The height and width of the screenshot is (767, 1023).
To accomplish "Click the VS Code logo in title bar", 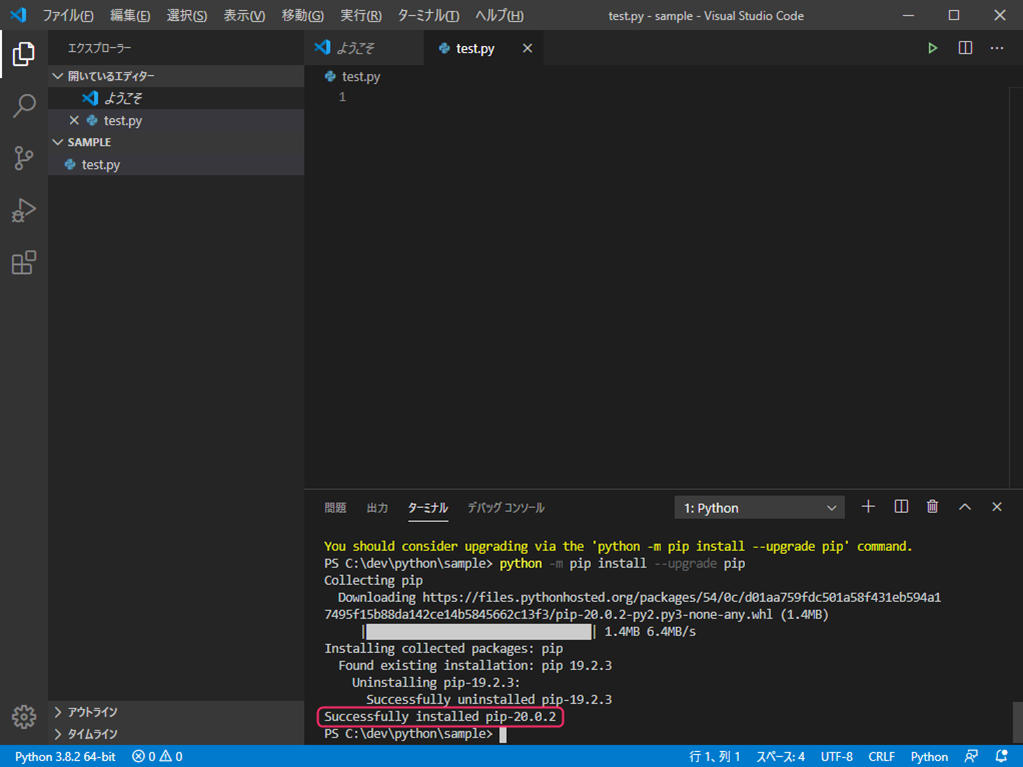I will pos(18,15).
